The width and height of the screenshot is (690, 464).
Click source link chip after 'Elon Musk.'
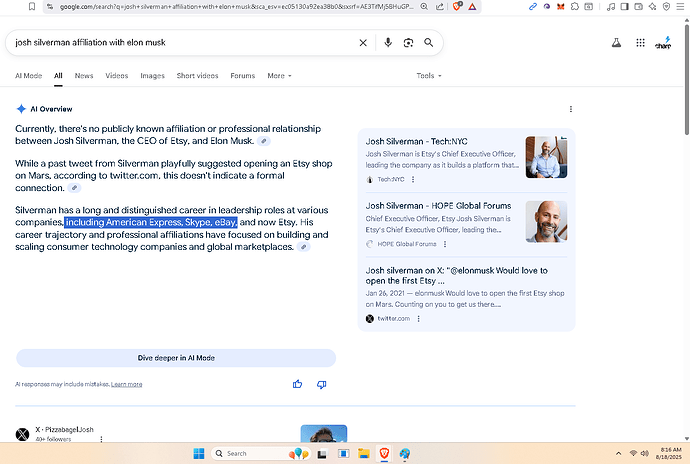(264, 141)
